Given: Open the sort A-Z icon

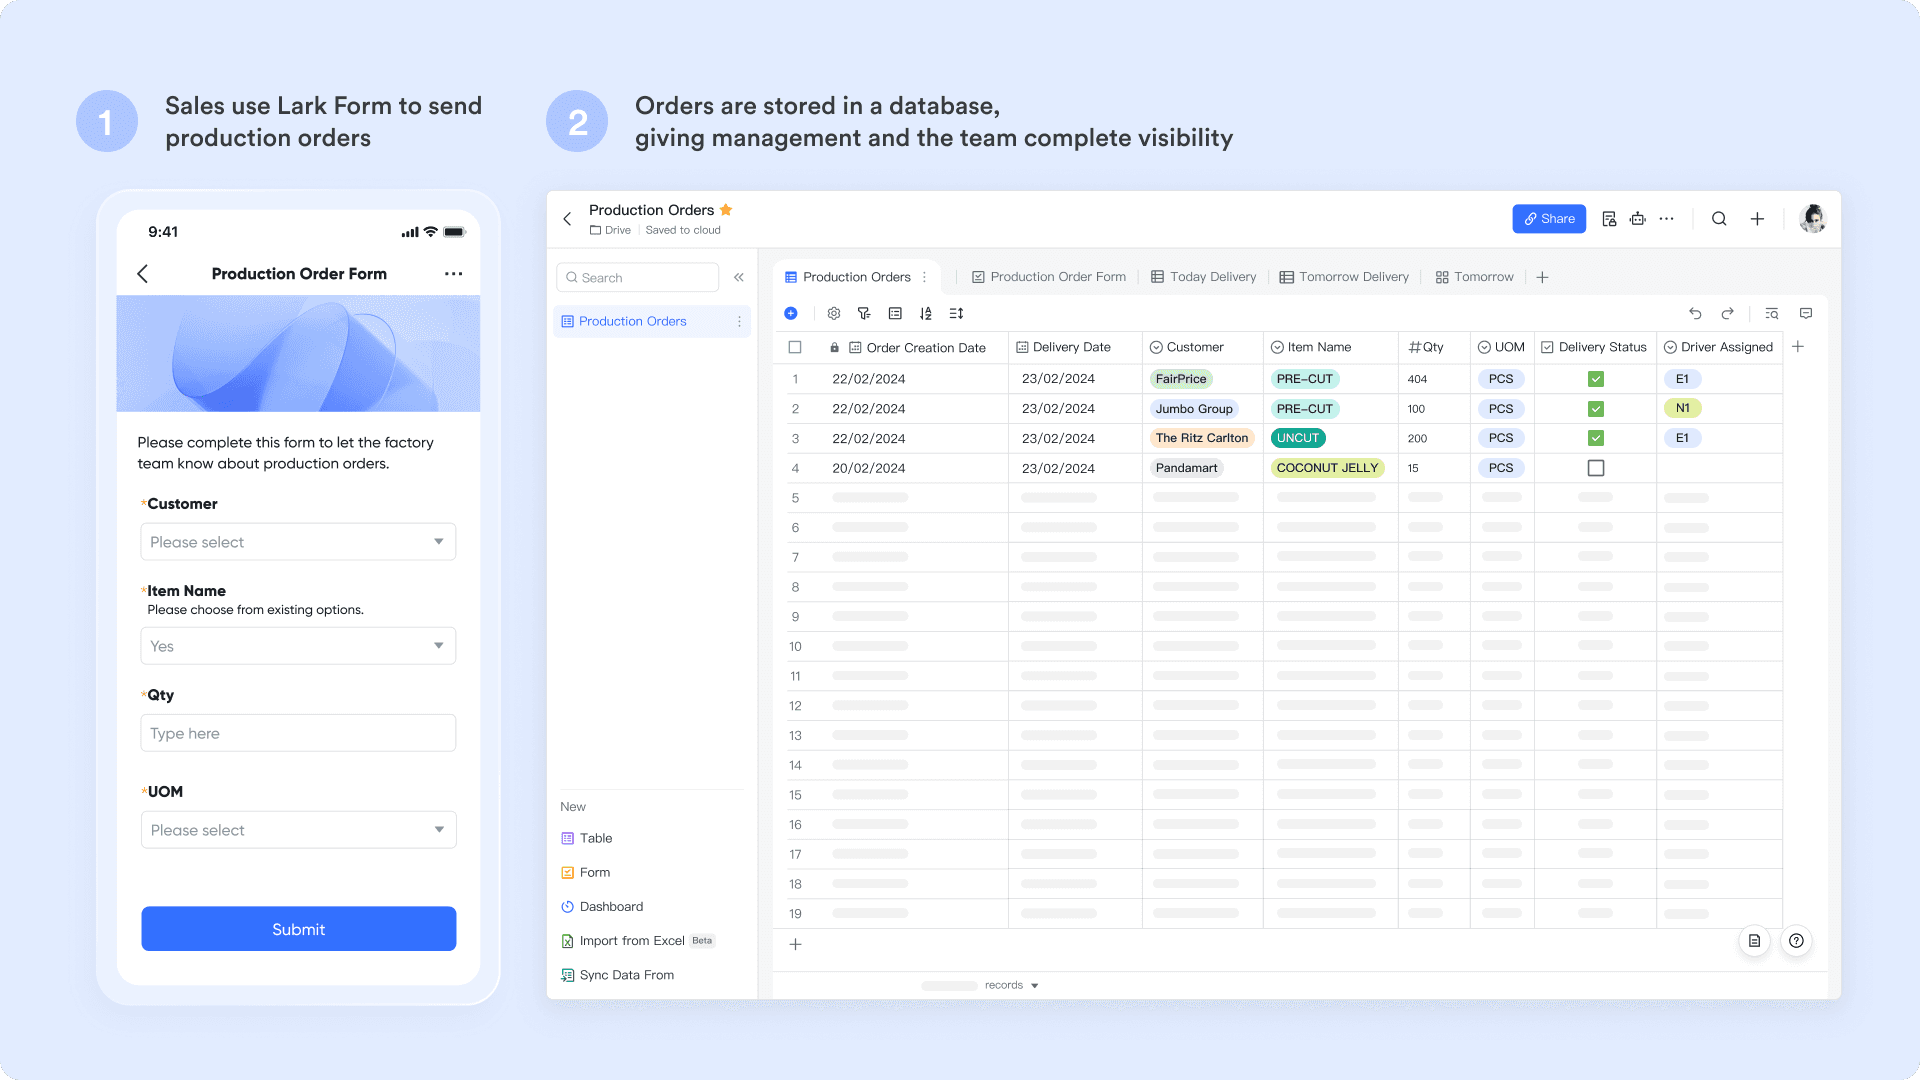Looking at the screenshot, I should [926, 313].
